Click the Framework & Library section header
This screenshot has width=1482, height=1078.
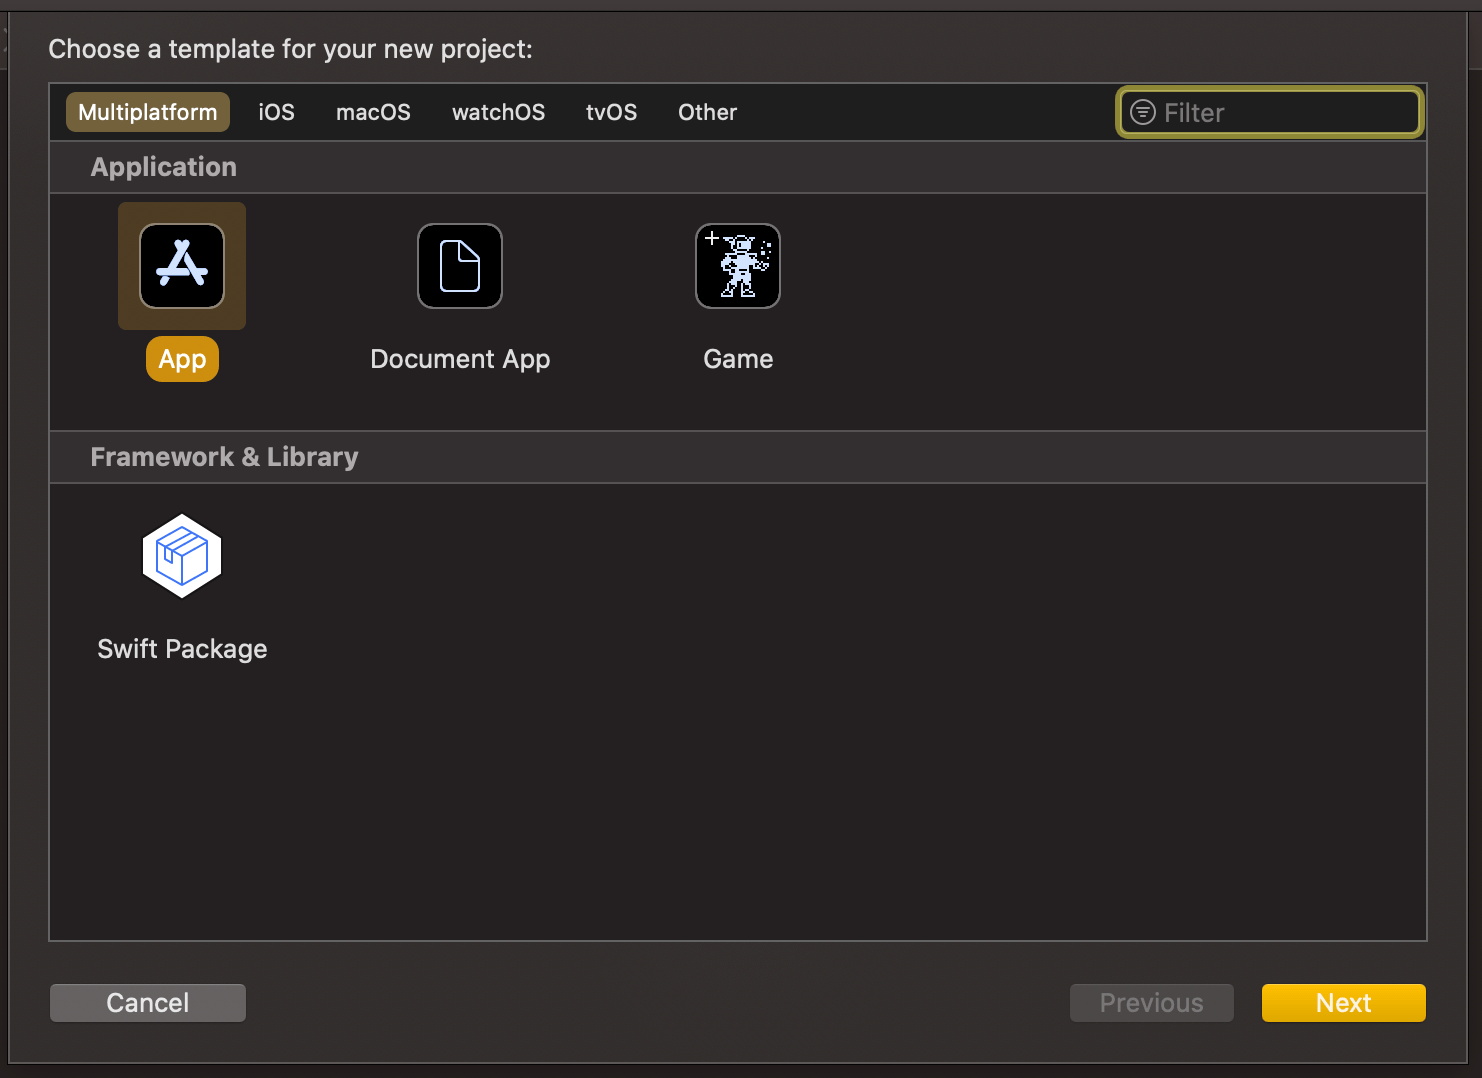[224, 457]
